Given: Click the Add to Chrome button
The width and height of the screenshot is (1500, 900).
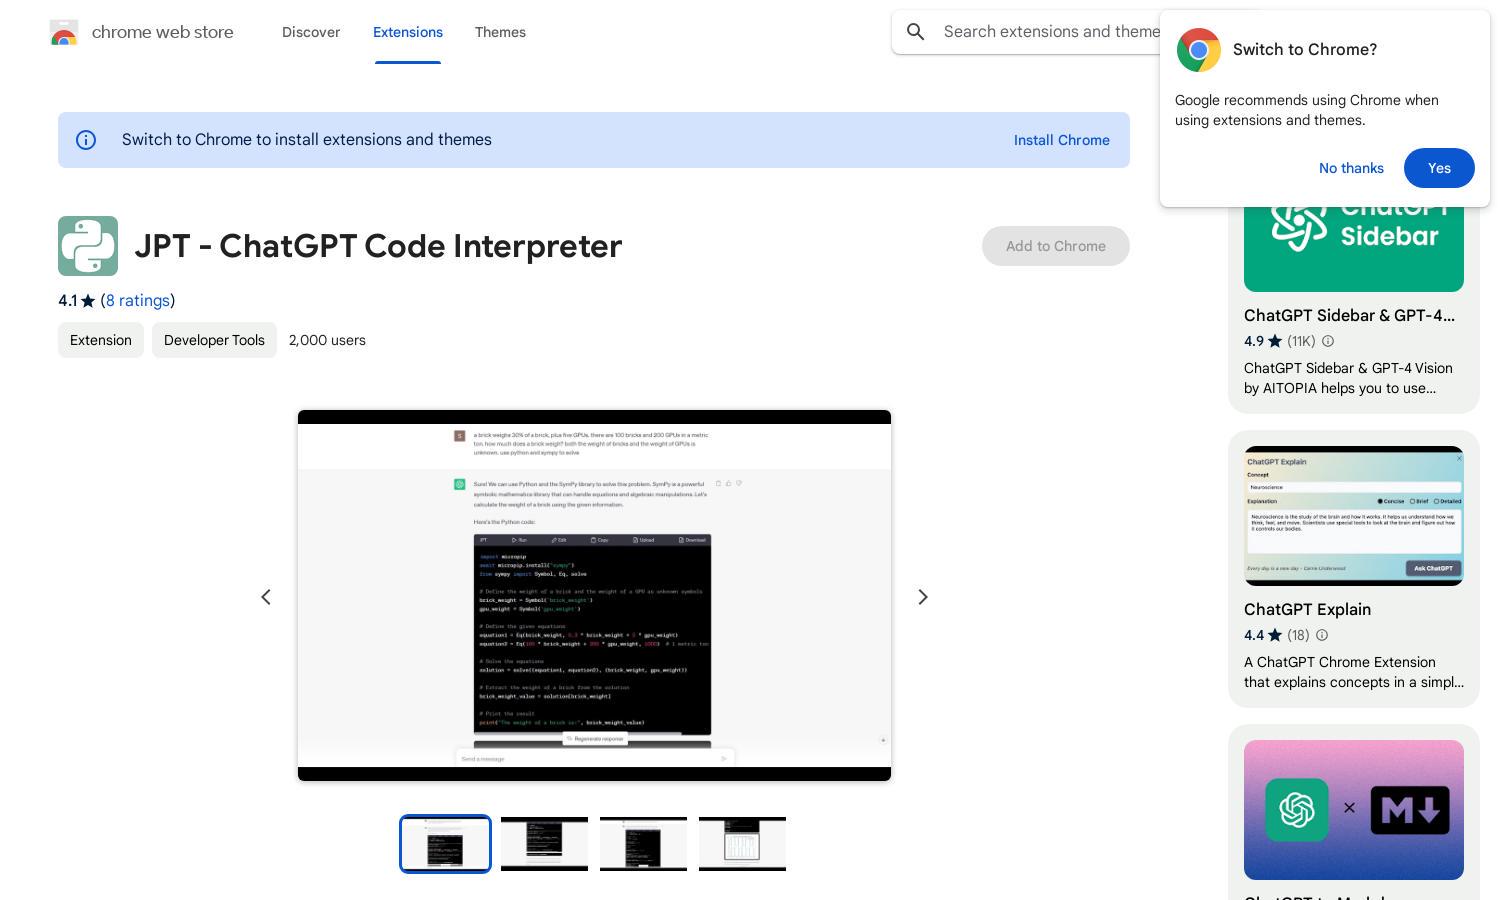Looking at the screenshot, I should click(x=1056, y=246).
